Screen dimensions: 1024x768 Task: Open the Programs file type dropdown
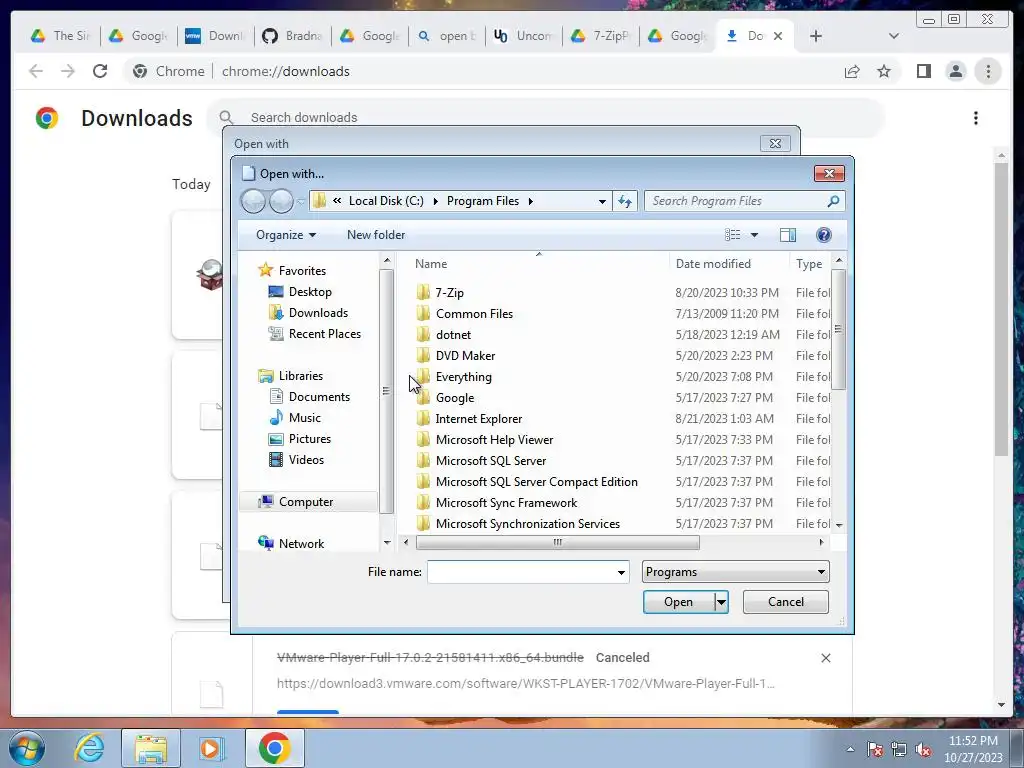pyautogui.click(x=735, y=572)
